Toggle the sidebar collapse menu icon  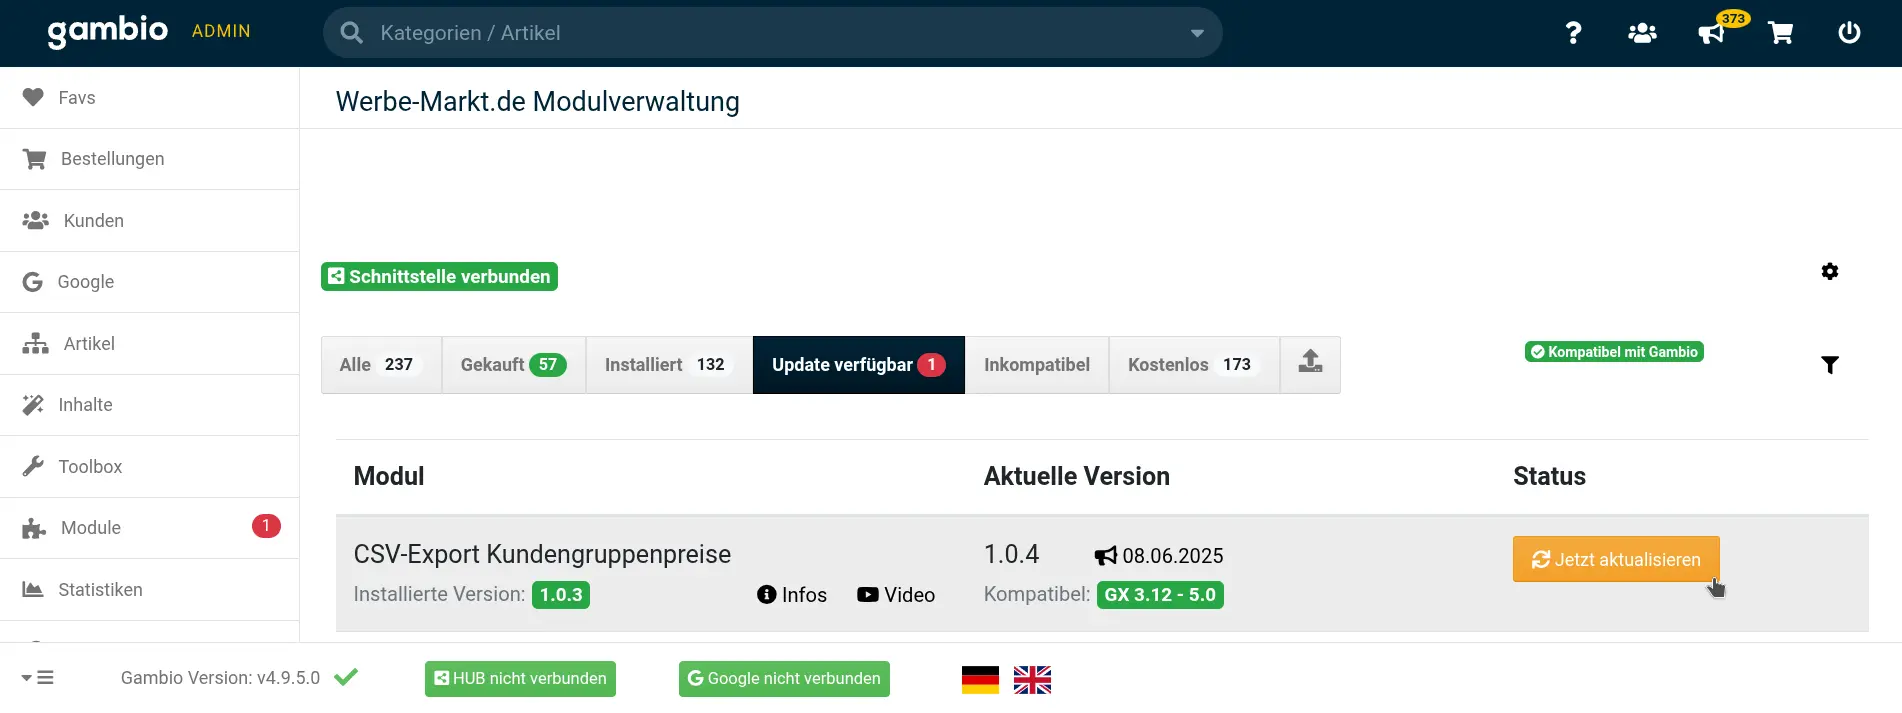(x=38, y=678)
